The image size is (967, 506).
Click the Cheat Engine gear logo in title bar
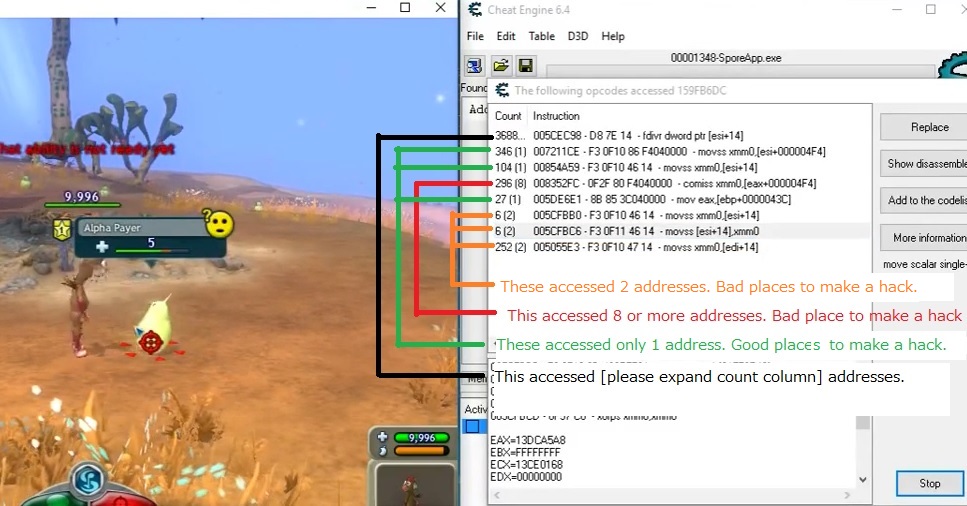472,10
